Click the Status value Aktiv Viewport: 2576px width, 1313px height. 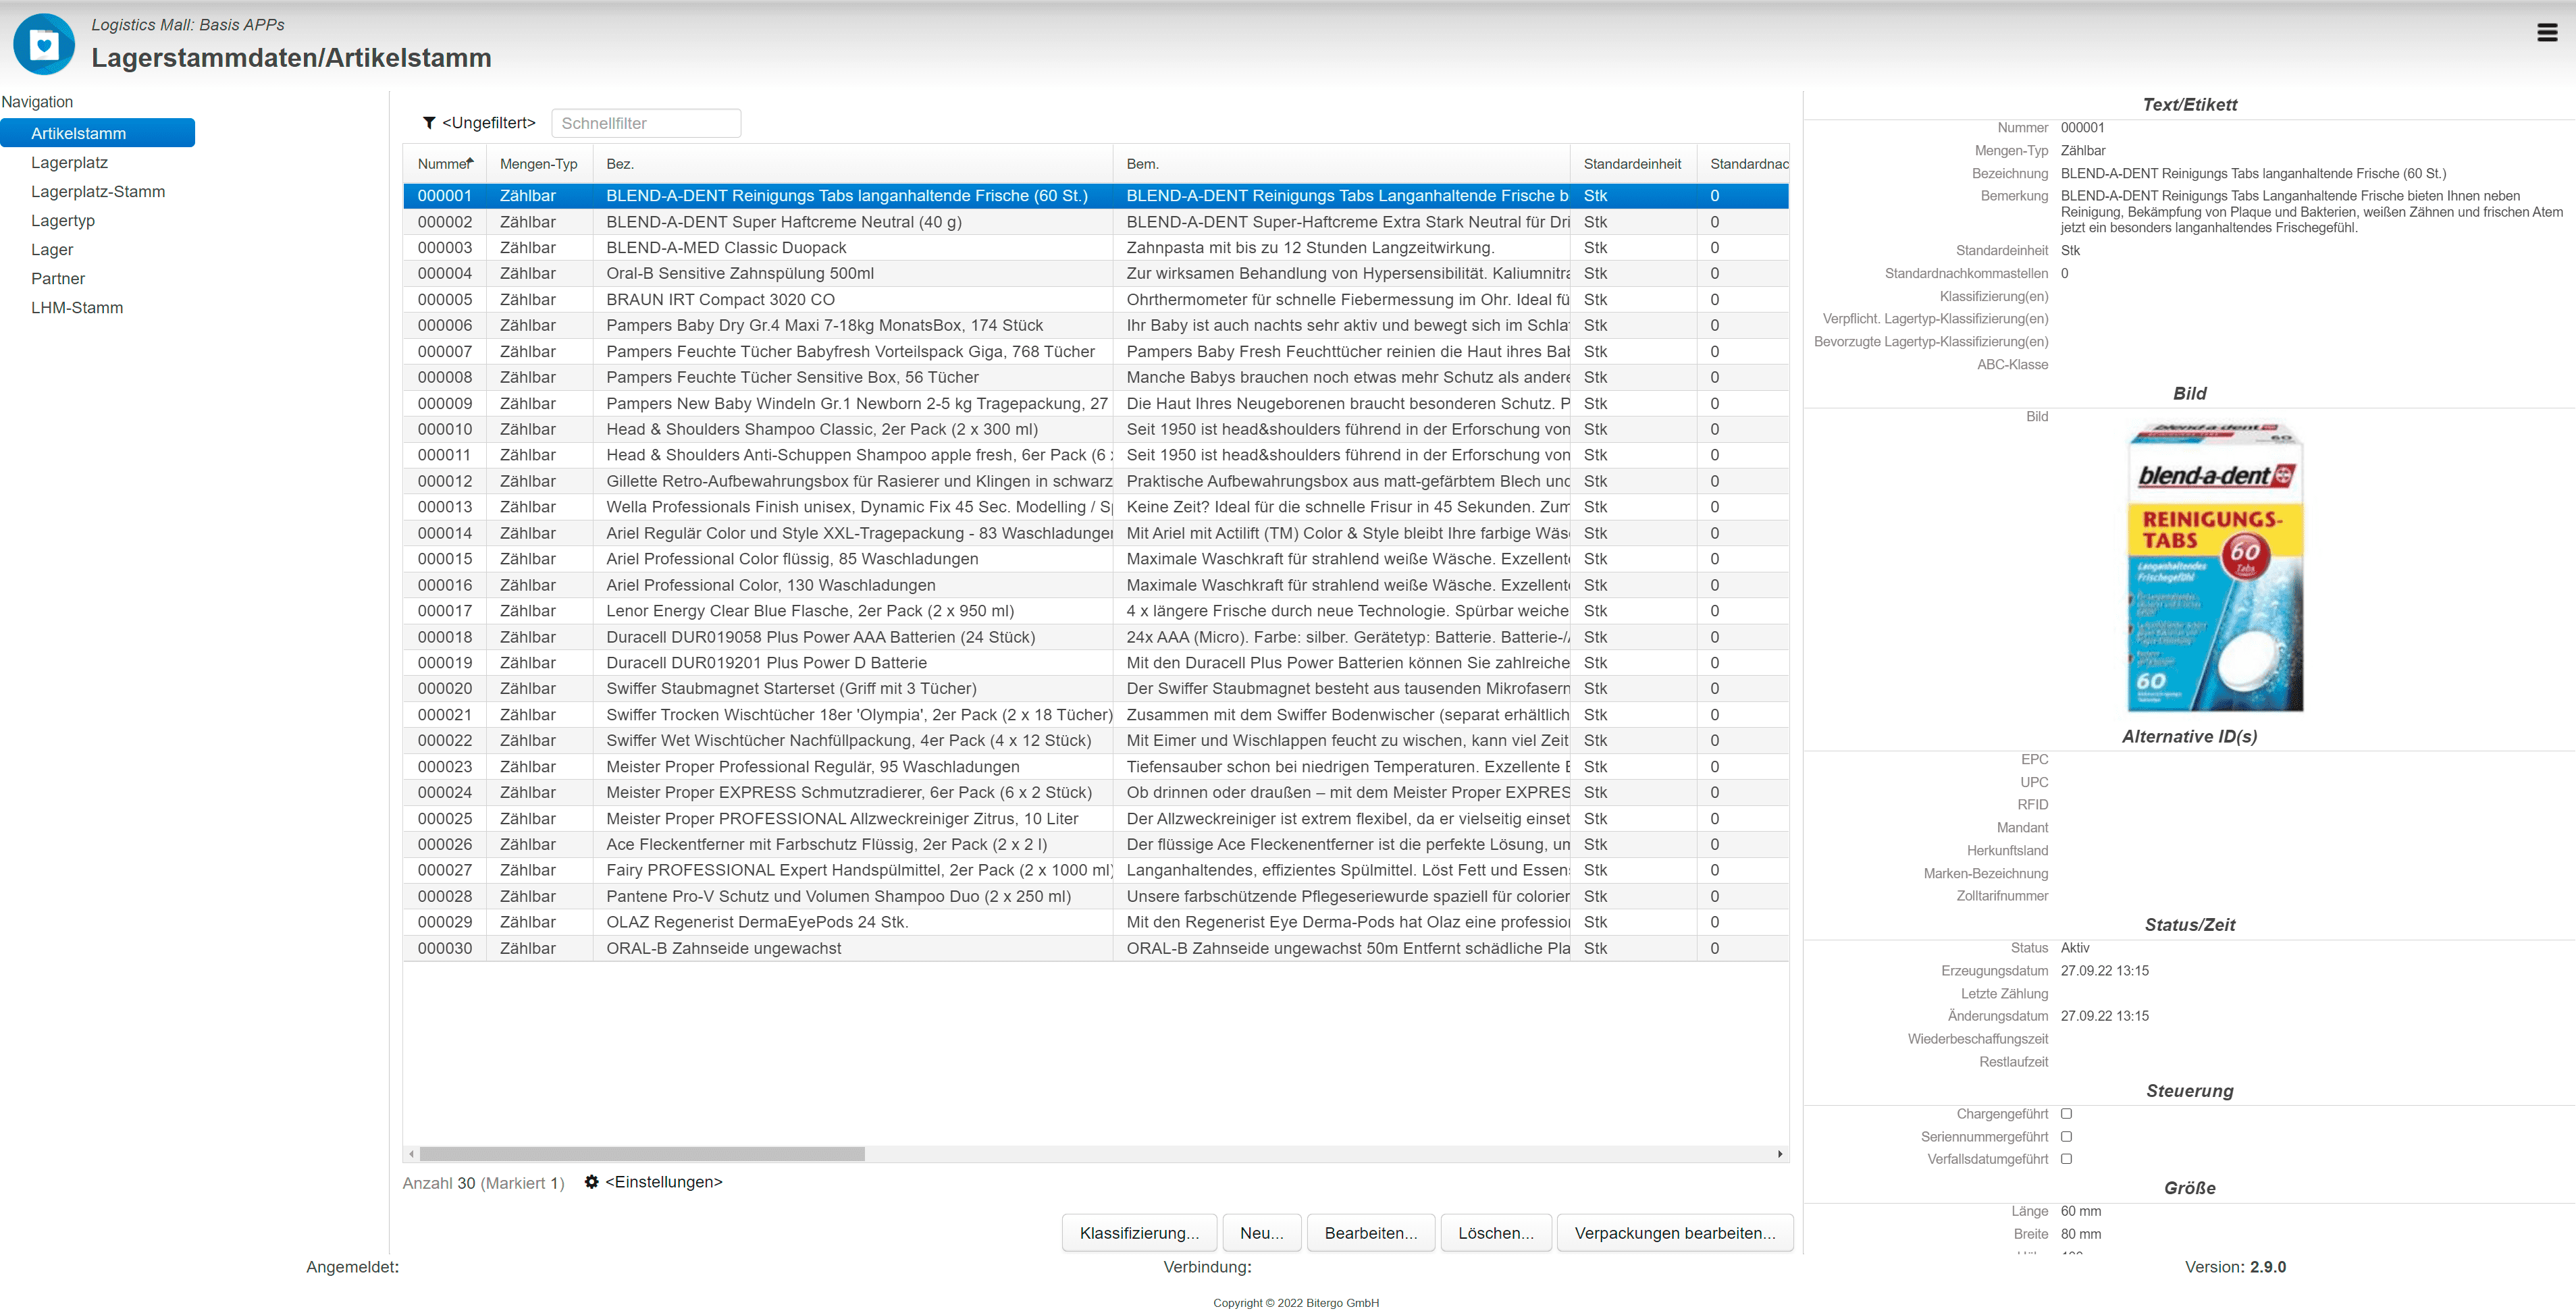point(2075,948)
